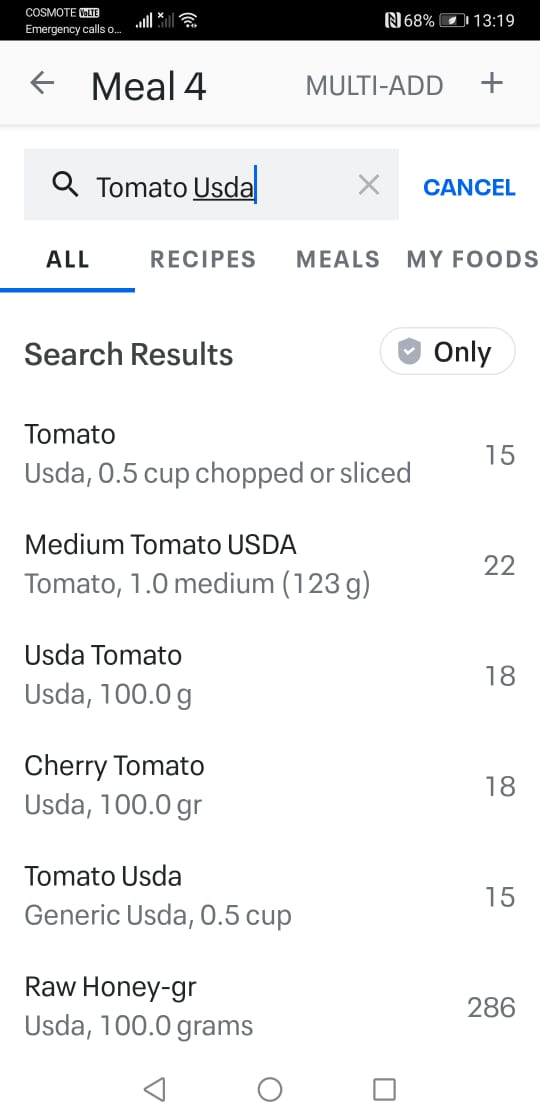Switch to the MY FOODS tab
This screenshot has height=1120, width=540.
(x=473, y=259)
